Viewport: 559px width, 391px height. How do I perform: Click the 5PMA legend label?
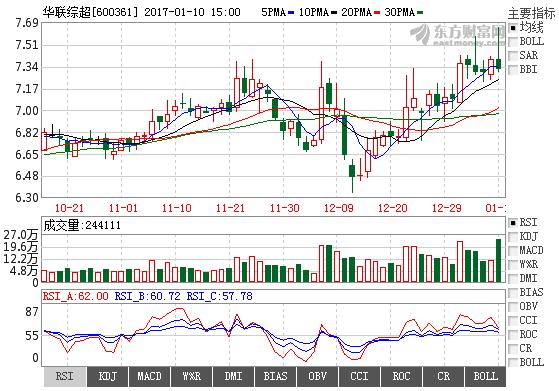273,12
